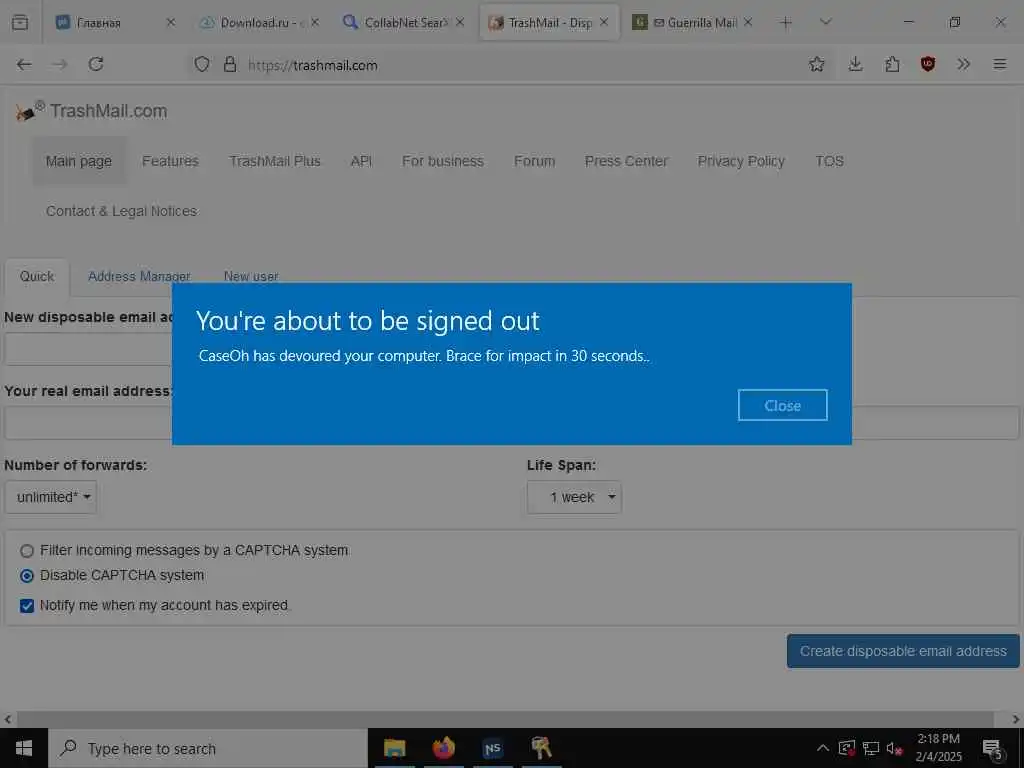Open the NS app on taskbar
Viewport: 1024px width, 768px height.
click(x=492, y=748)
